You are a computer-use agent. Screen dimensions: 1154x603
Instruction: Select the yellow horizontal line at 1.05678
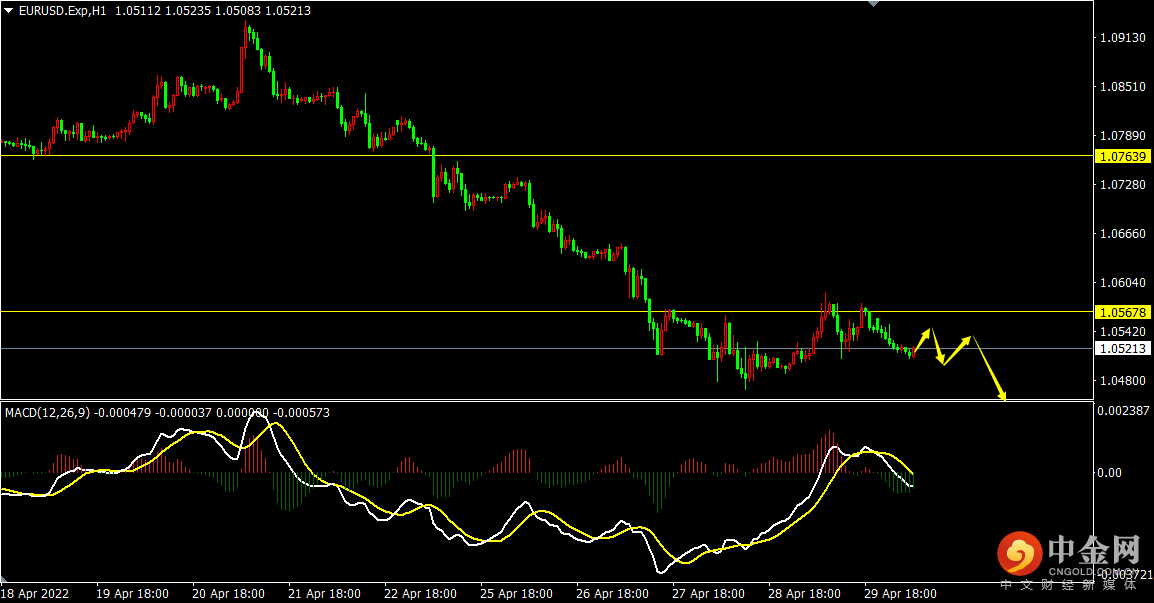click(x=547, y=311)
